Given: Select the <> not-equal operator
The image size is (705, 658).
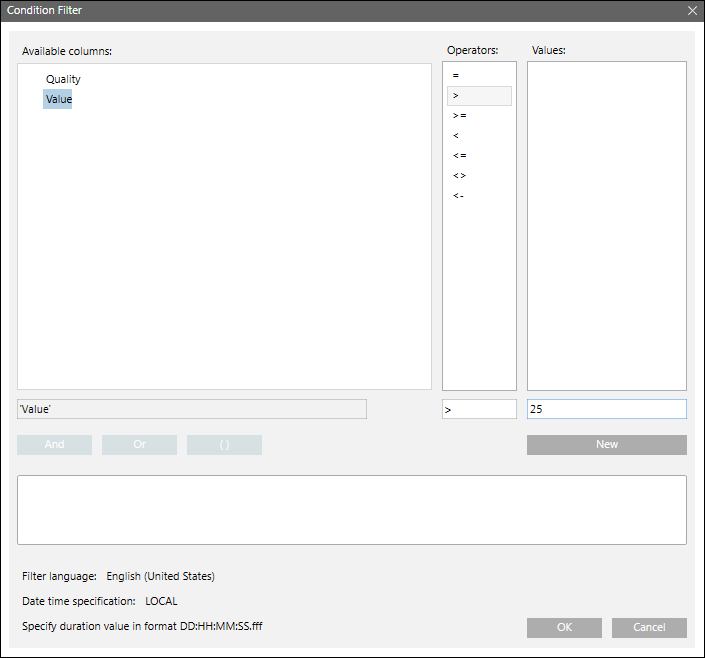Looking at the screenshot, I should coord(459,176).
